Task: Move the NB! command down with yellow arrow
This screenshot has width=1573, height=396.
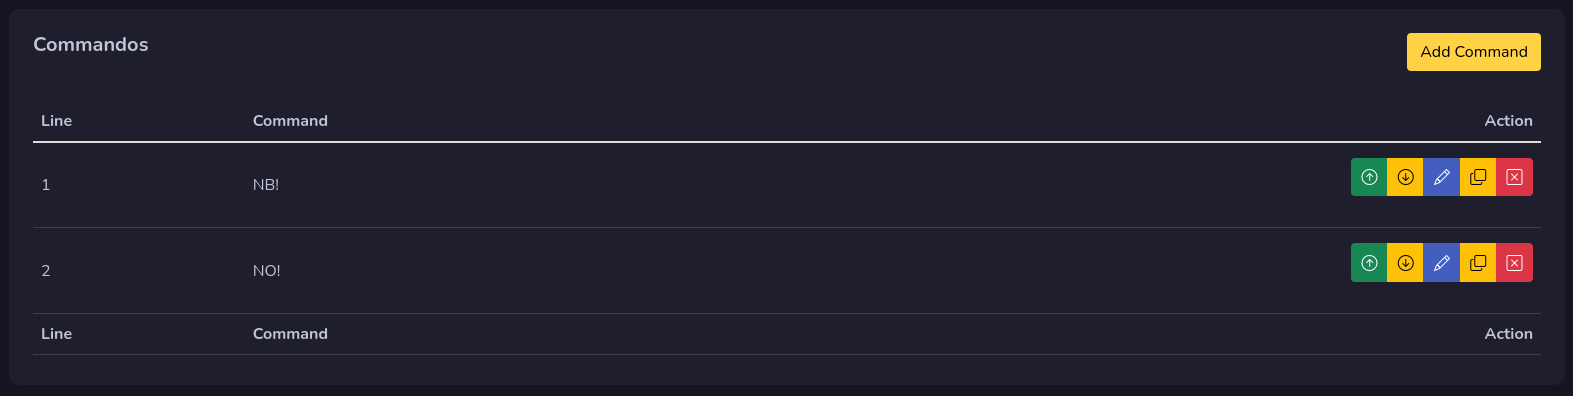Action: 1405,177
